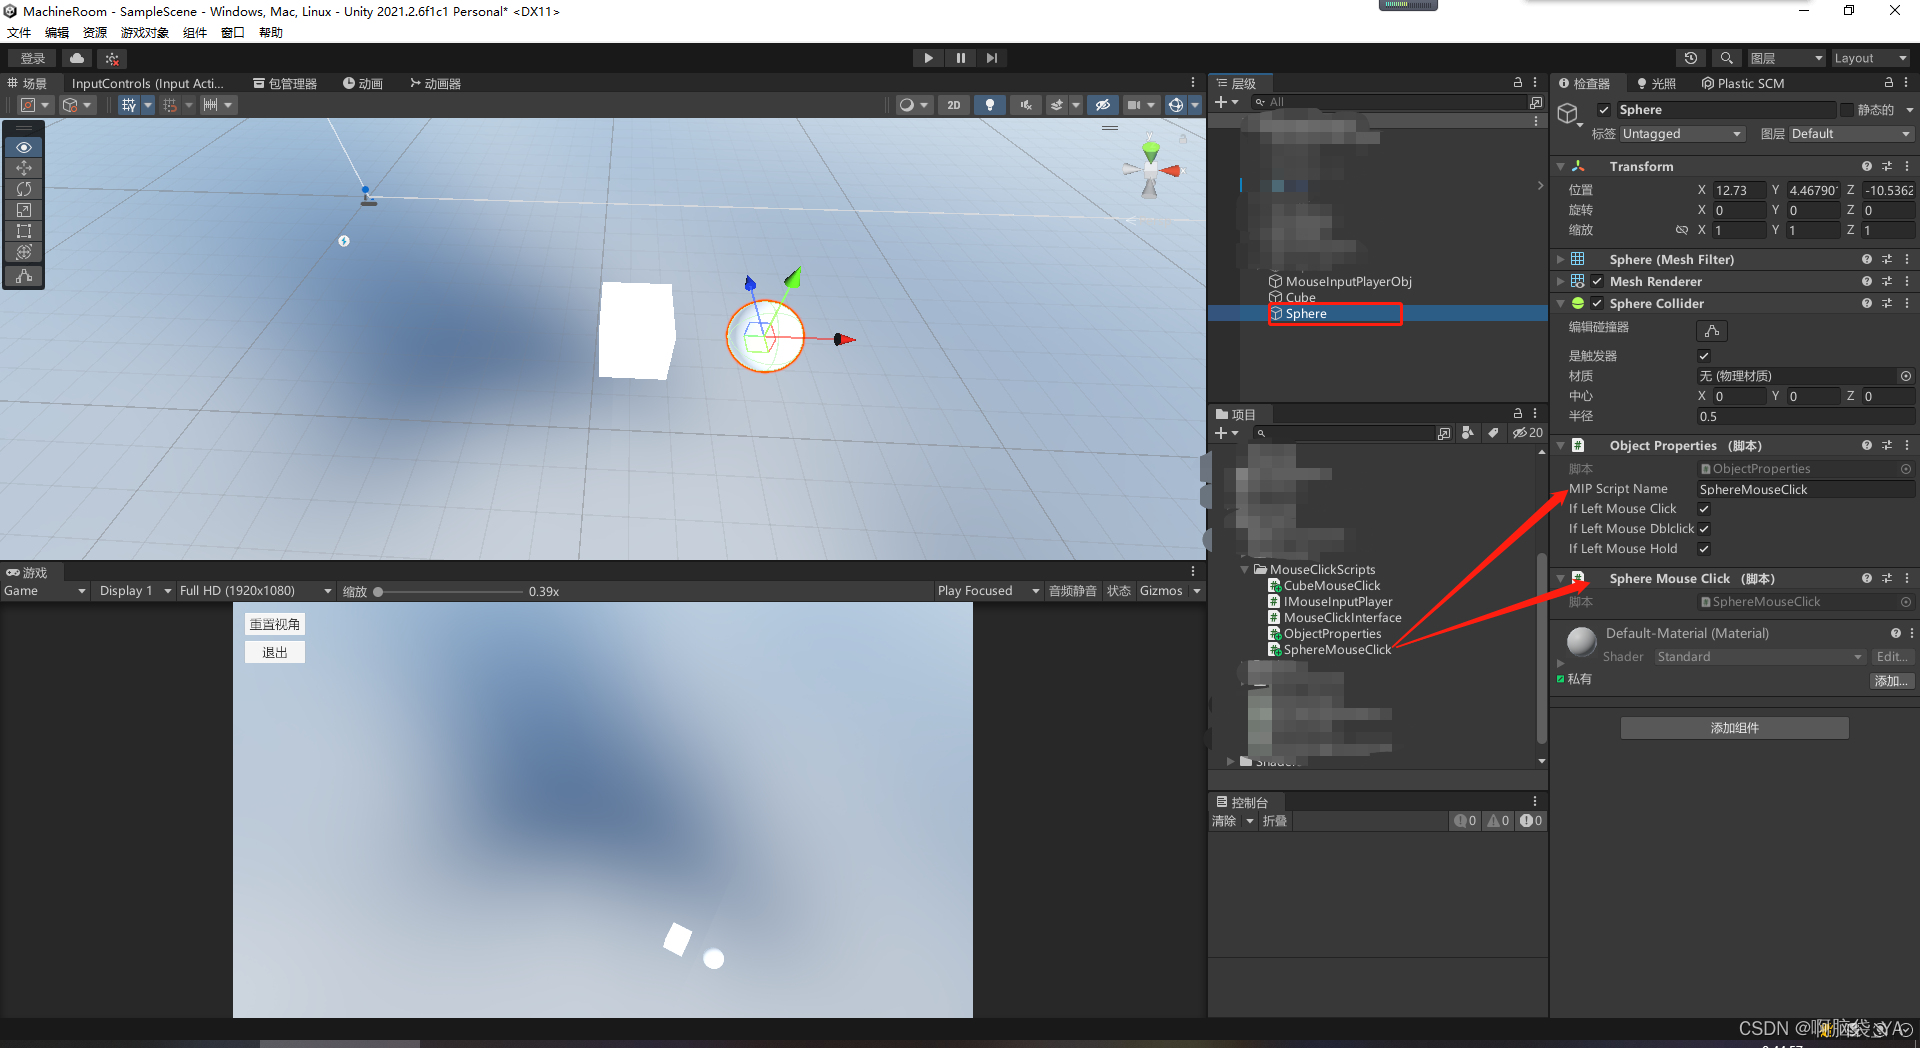Toggle the 是触发器 checkbox in Sphere Collider
The height and width of the screenshot is (1048, 1920).
pyautogui.click(x=1703, y=355)
